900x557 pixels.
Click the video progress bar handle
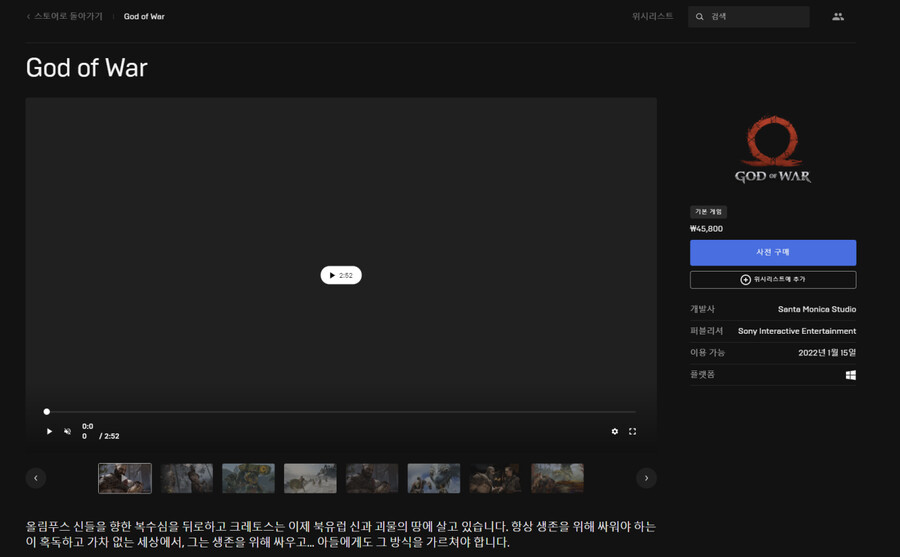point(46,411)
